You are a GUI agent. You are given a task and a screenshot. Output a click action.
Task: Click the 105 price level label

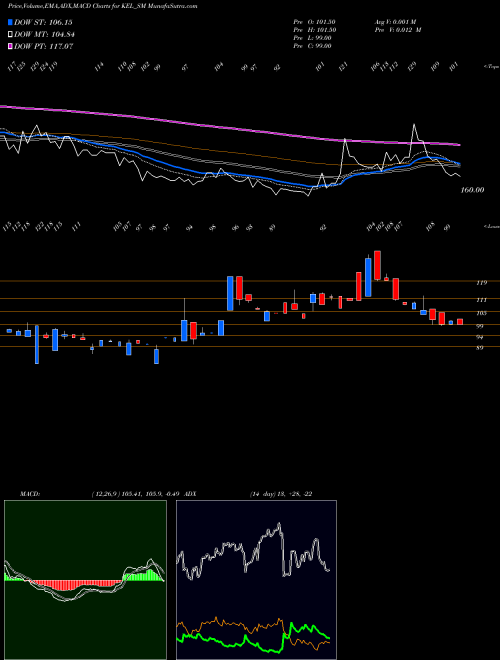click(481, 313)
